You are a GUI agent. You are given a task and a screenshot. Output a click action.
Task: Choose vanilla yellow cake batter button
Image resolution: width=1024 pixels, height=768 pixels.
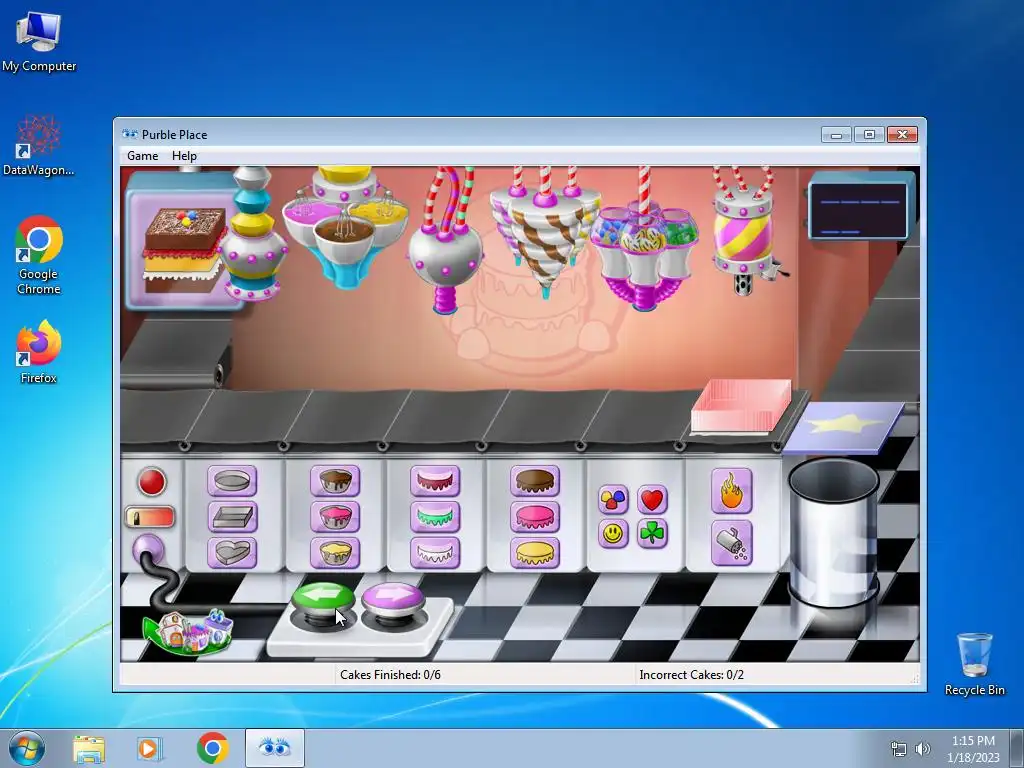[x=335, y=552]
